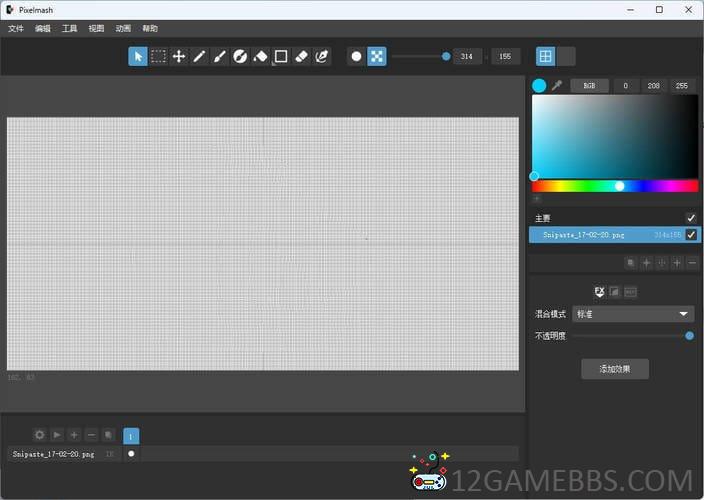Expand the plus below the color picker

[536, 199]
